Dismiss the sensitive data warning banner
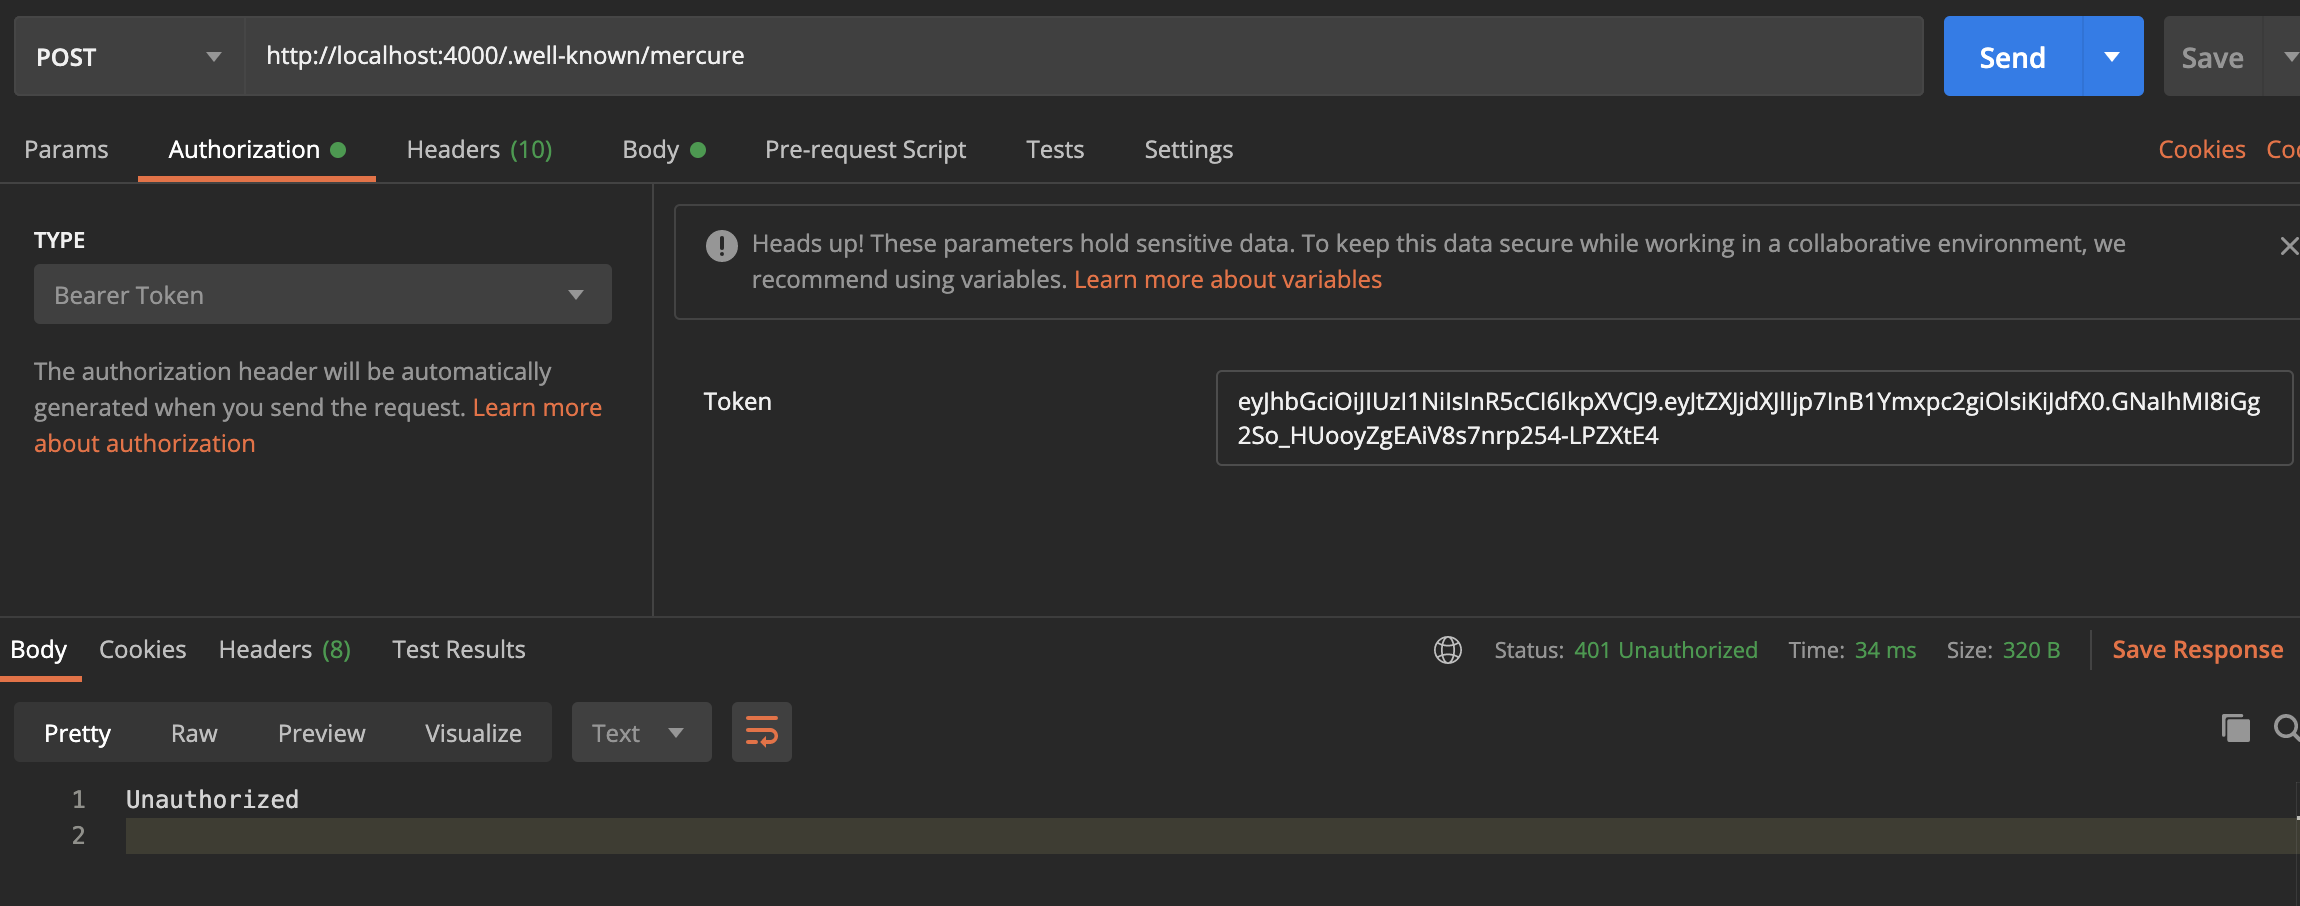The height and width of the screenshot is (906, 2300). (x=2288, y=245)
